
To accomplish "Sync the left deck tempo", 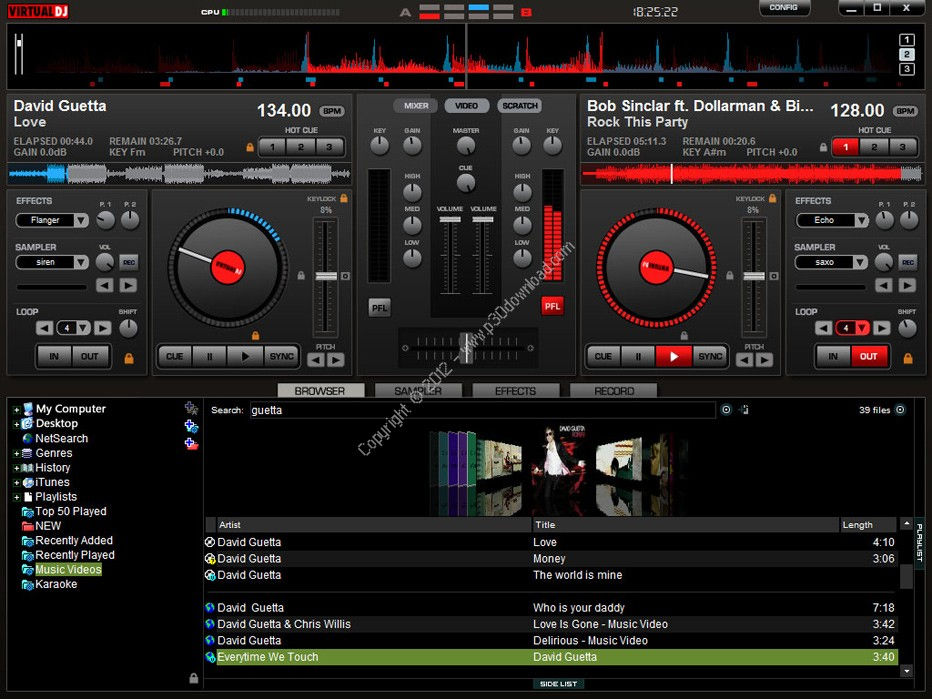I will tap(281, 357).
